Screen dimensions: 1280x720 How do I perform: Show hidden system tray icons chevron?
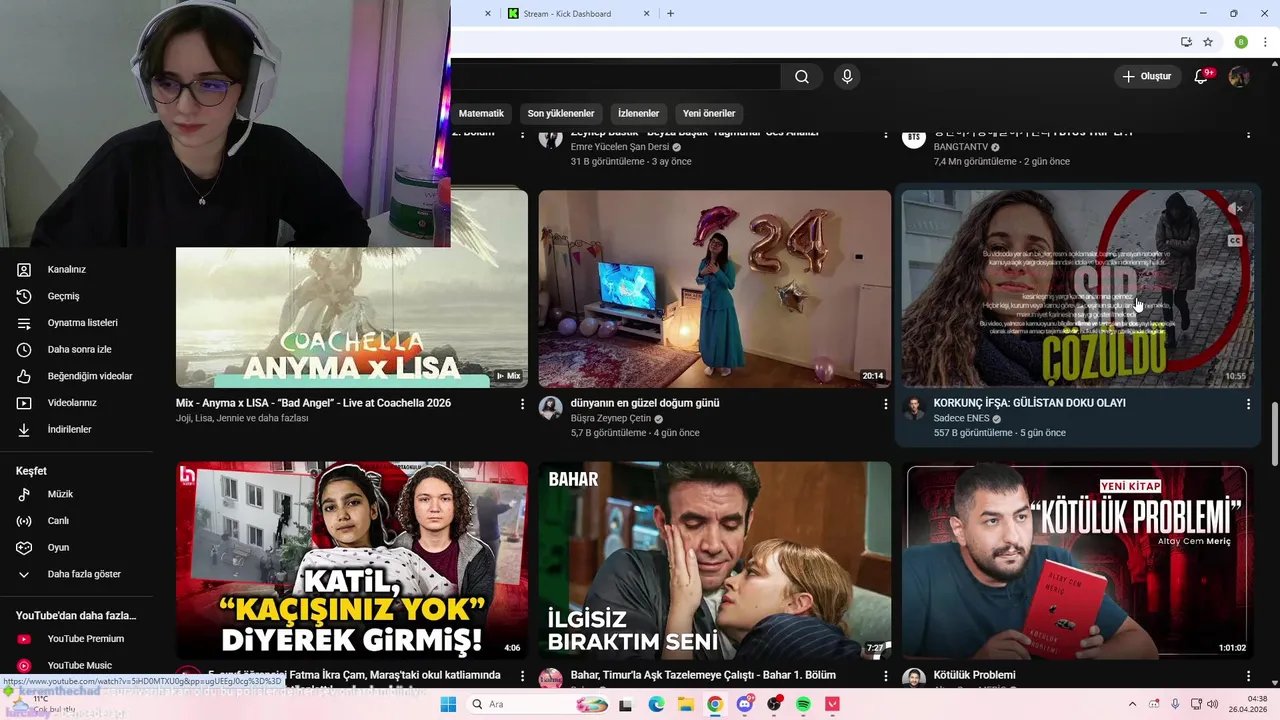[x=1132, y=704]
